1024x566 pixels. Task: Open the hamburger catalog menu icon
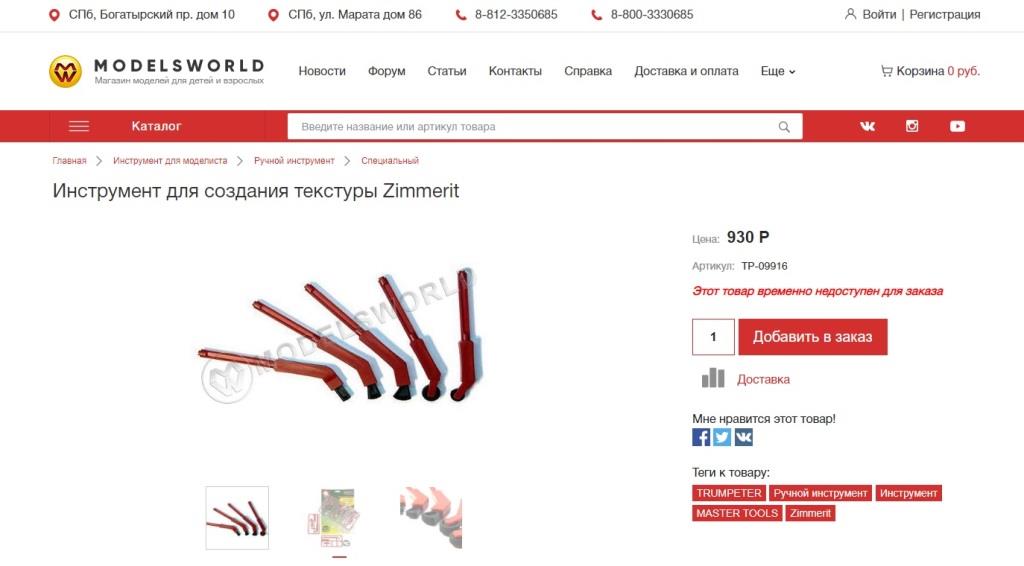(79, 126)
